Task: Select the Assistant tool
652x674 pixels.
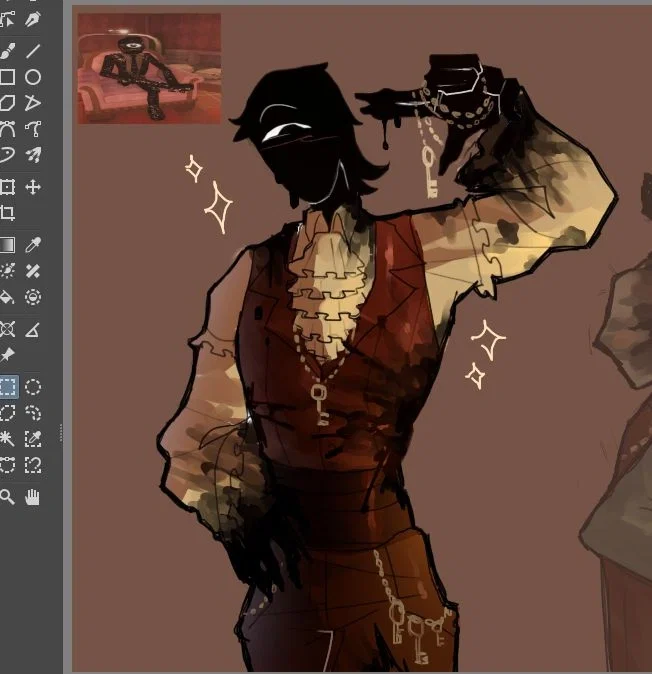Action: point(8,329)
